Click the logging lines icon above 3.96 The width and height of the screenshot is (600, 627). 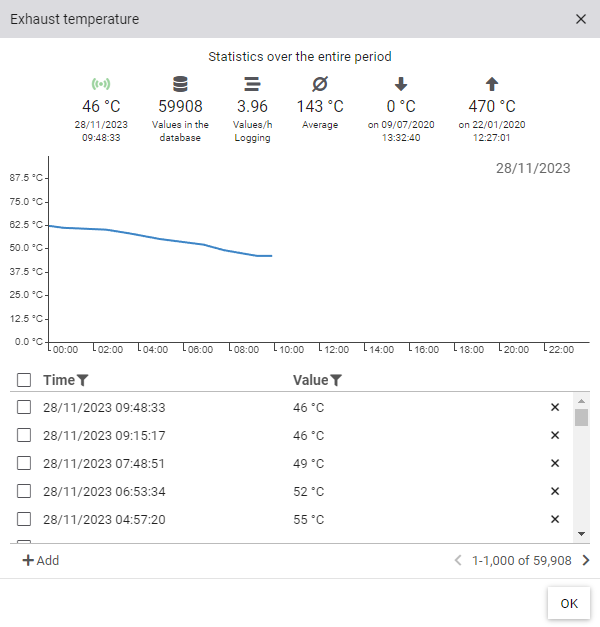point(252,84)
